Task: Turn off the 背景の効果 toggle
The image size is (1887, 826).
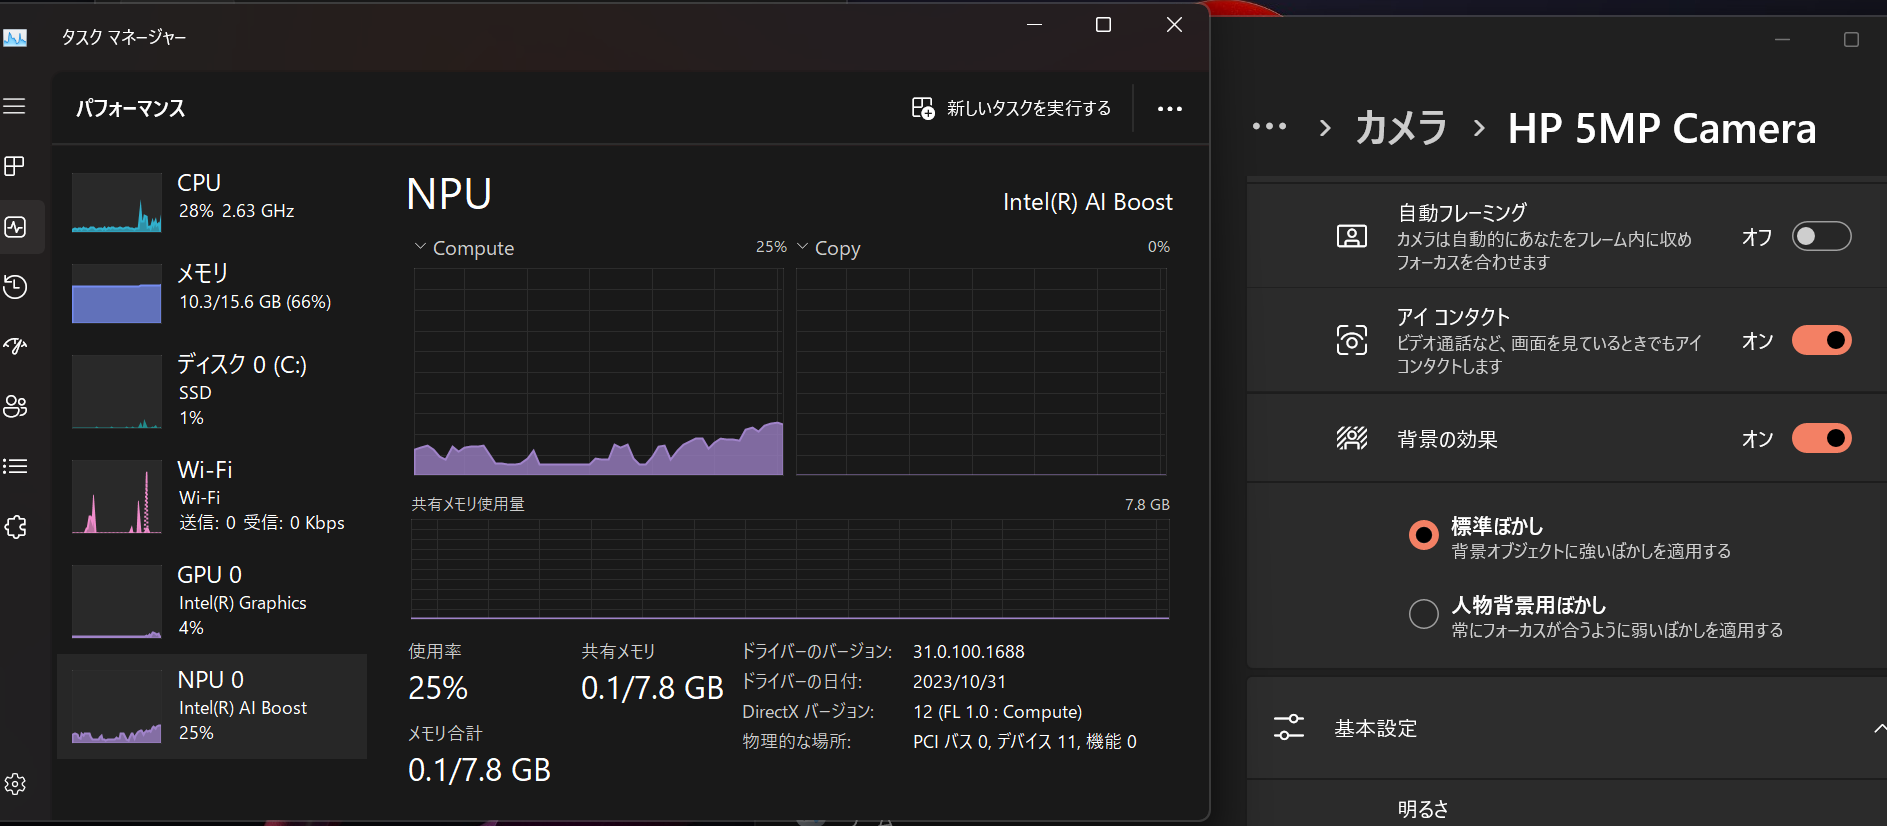Action: 1821,438
